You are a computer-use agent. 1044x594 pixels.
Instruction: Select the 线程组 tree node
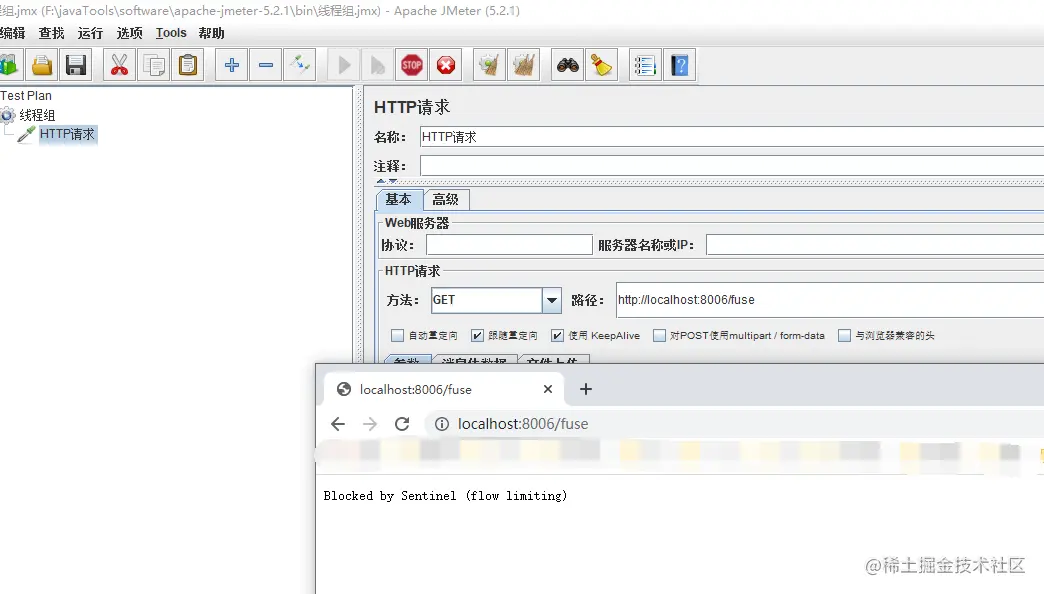pos(37,115)
